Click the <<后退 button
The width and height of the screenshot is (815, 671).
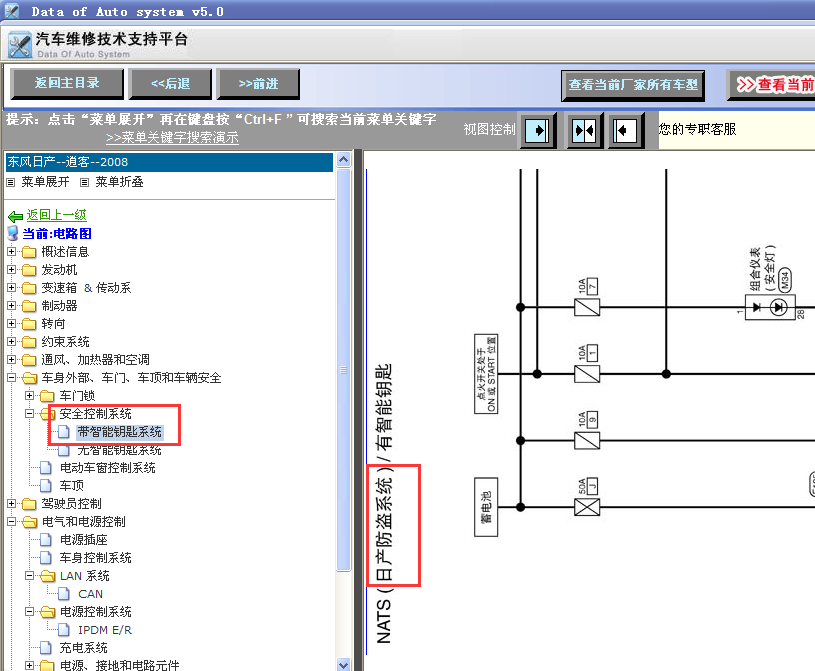click(x=170, y=84)
